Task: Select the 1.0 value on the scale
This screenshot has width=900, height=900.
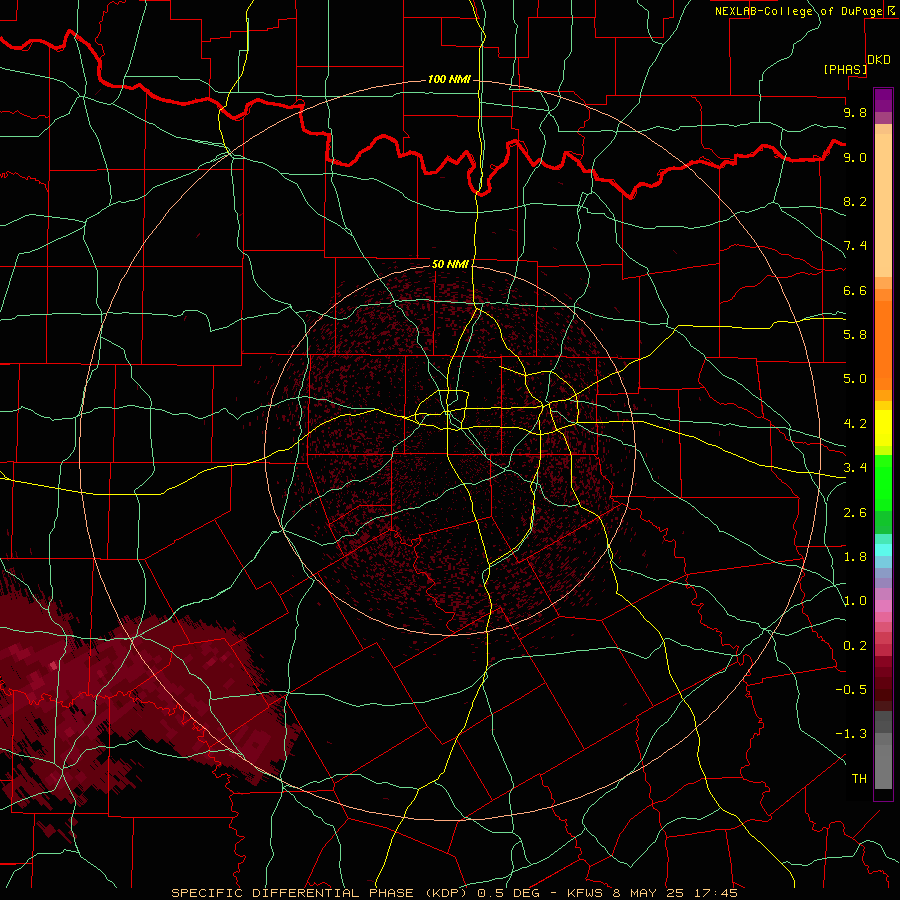Action: click(x=855, y=601)
